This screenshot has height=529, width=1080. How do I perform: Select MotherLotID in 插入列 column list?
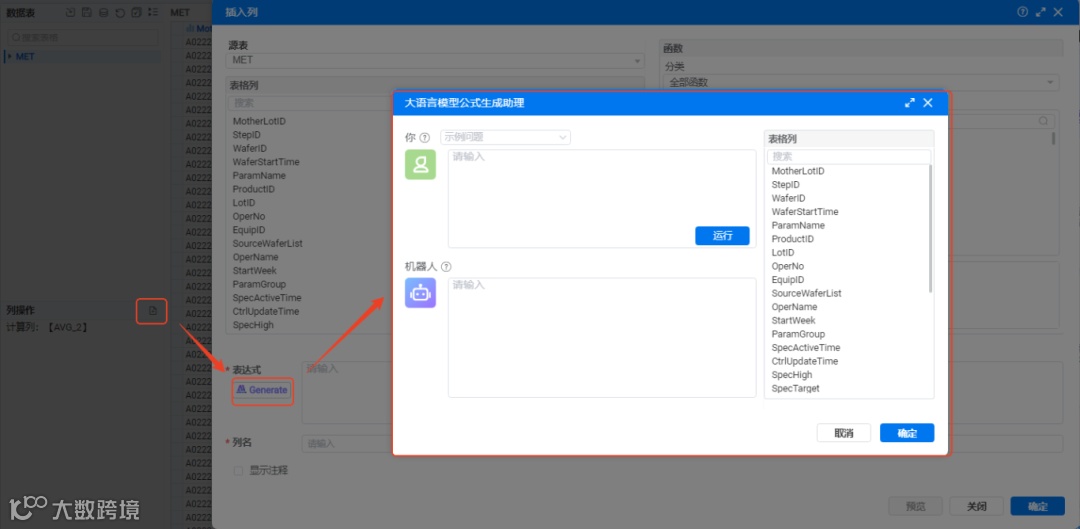click(x=259, y=121)
